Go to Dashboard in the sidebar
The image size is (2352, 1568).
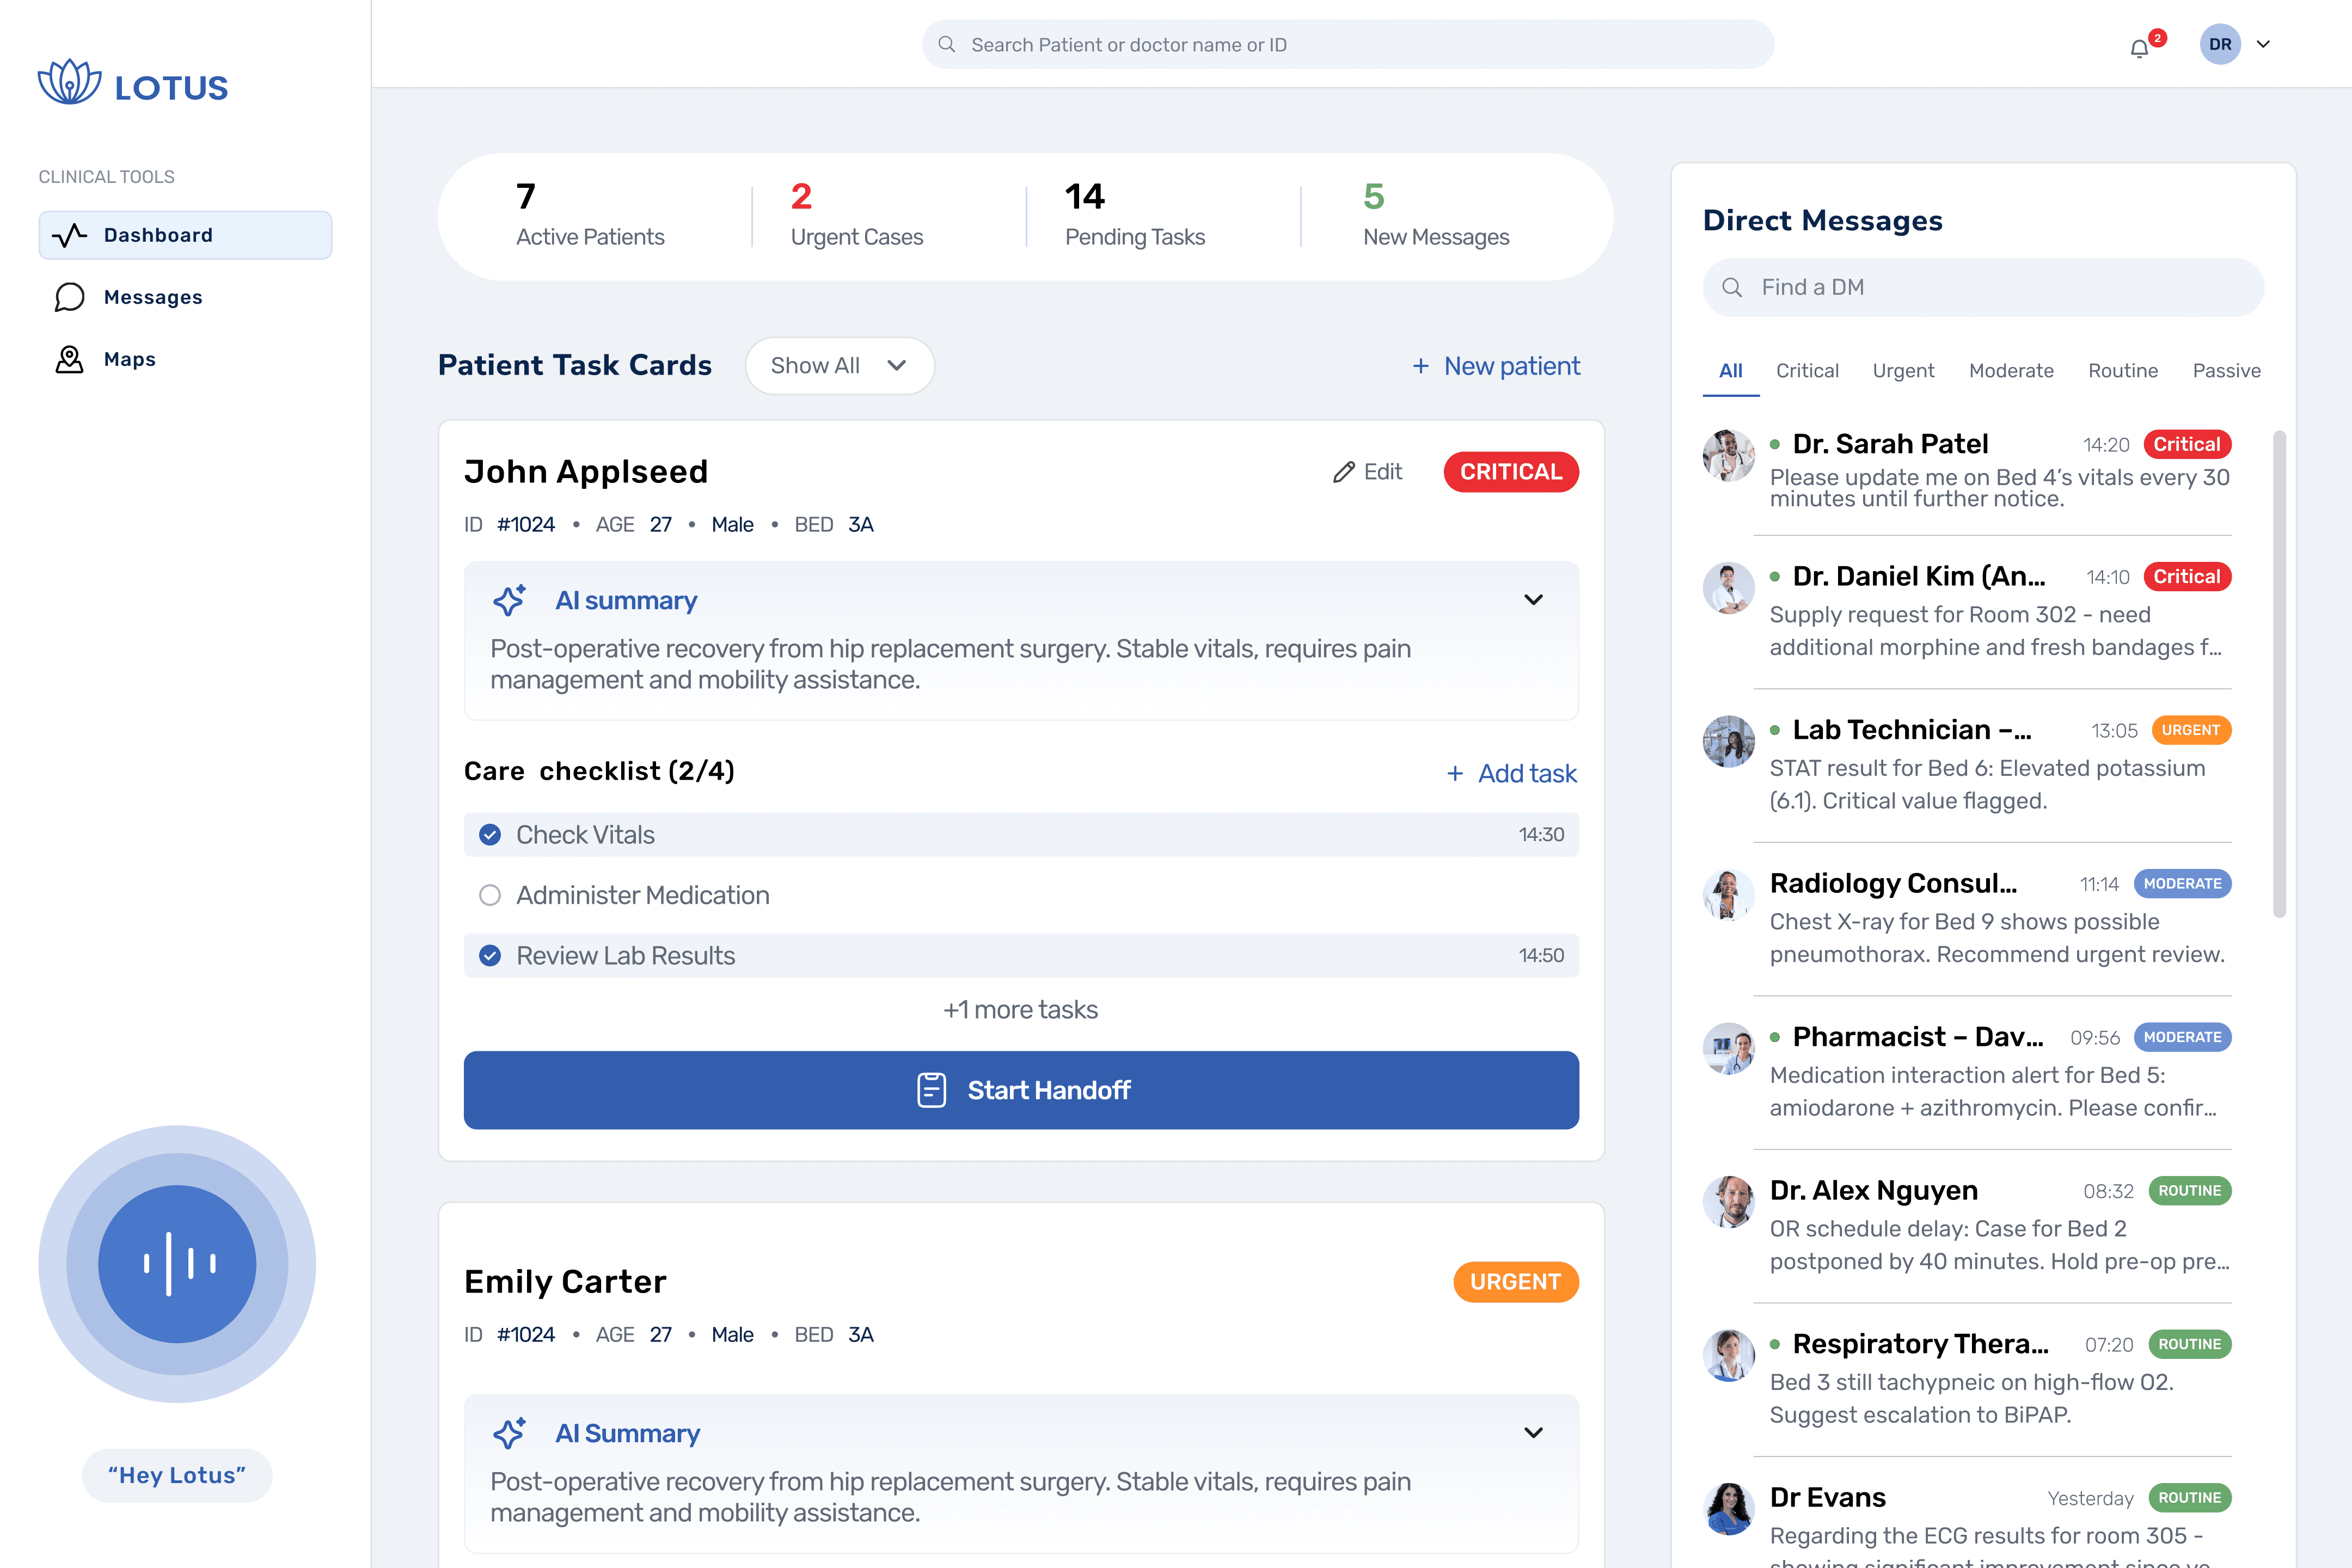click(x=185, y=235)
